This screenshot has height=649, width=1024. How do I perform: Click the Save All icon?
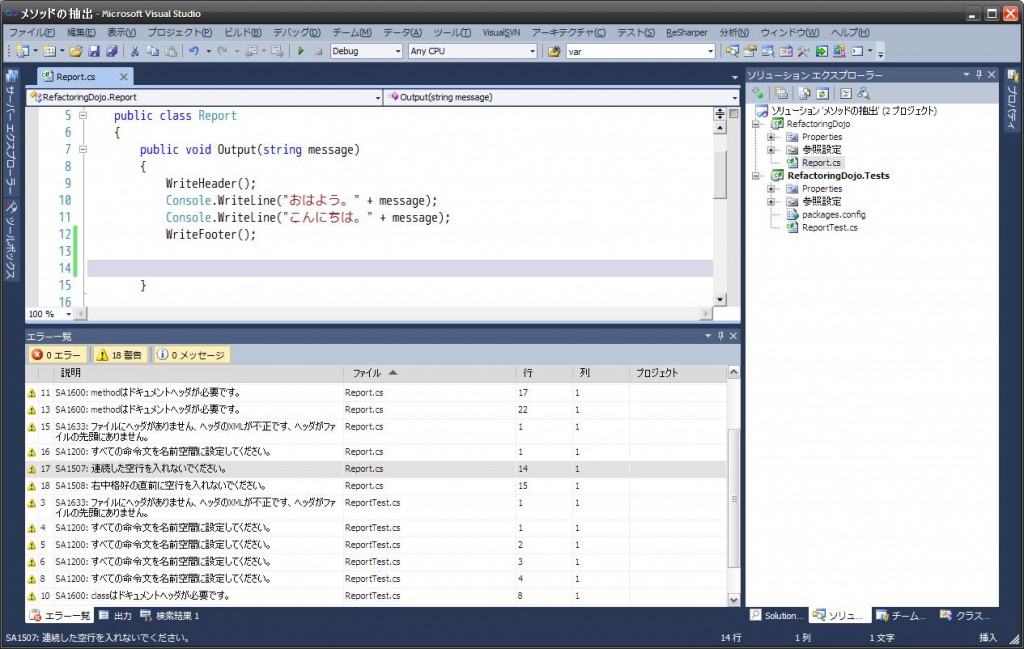(x=112, y=51)
